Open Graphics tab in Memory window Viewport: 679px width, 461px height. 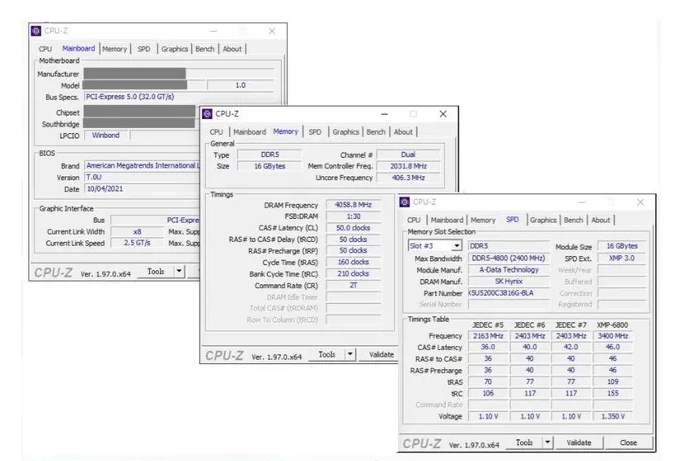(x=346, y=132)
